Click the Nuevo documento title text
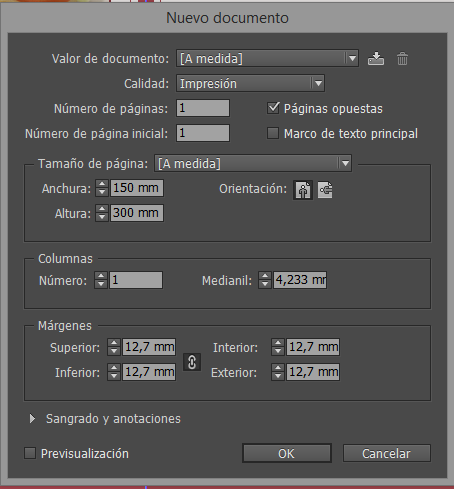 click(x=227, y=18)
